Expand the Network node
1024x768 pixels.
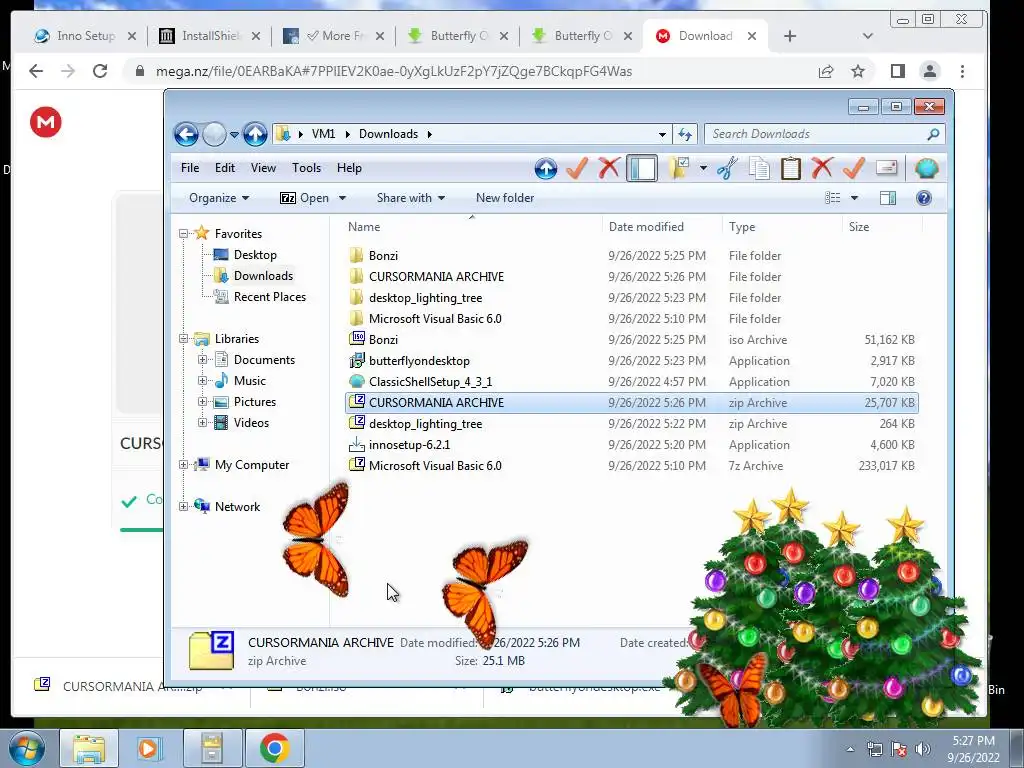pyautogui.click(x=184, y=507)
